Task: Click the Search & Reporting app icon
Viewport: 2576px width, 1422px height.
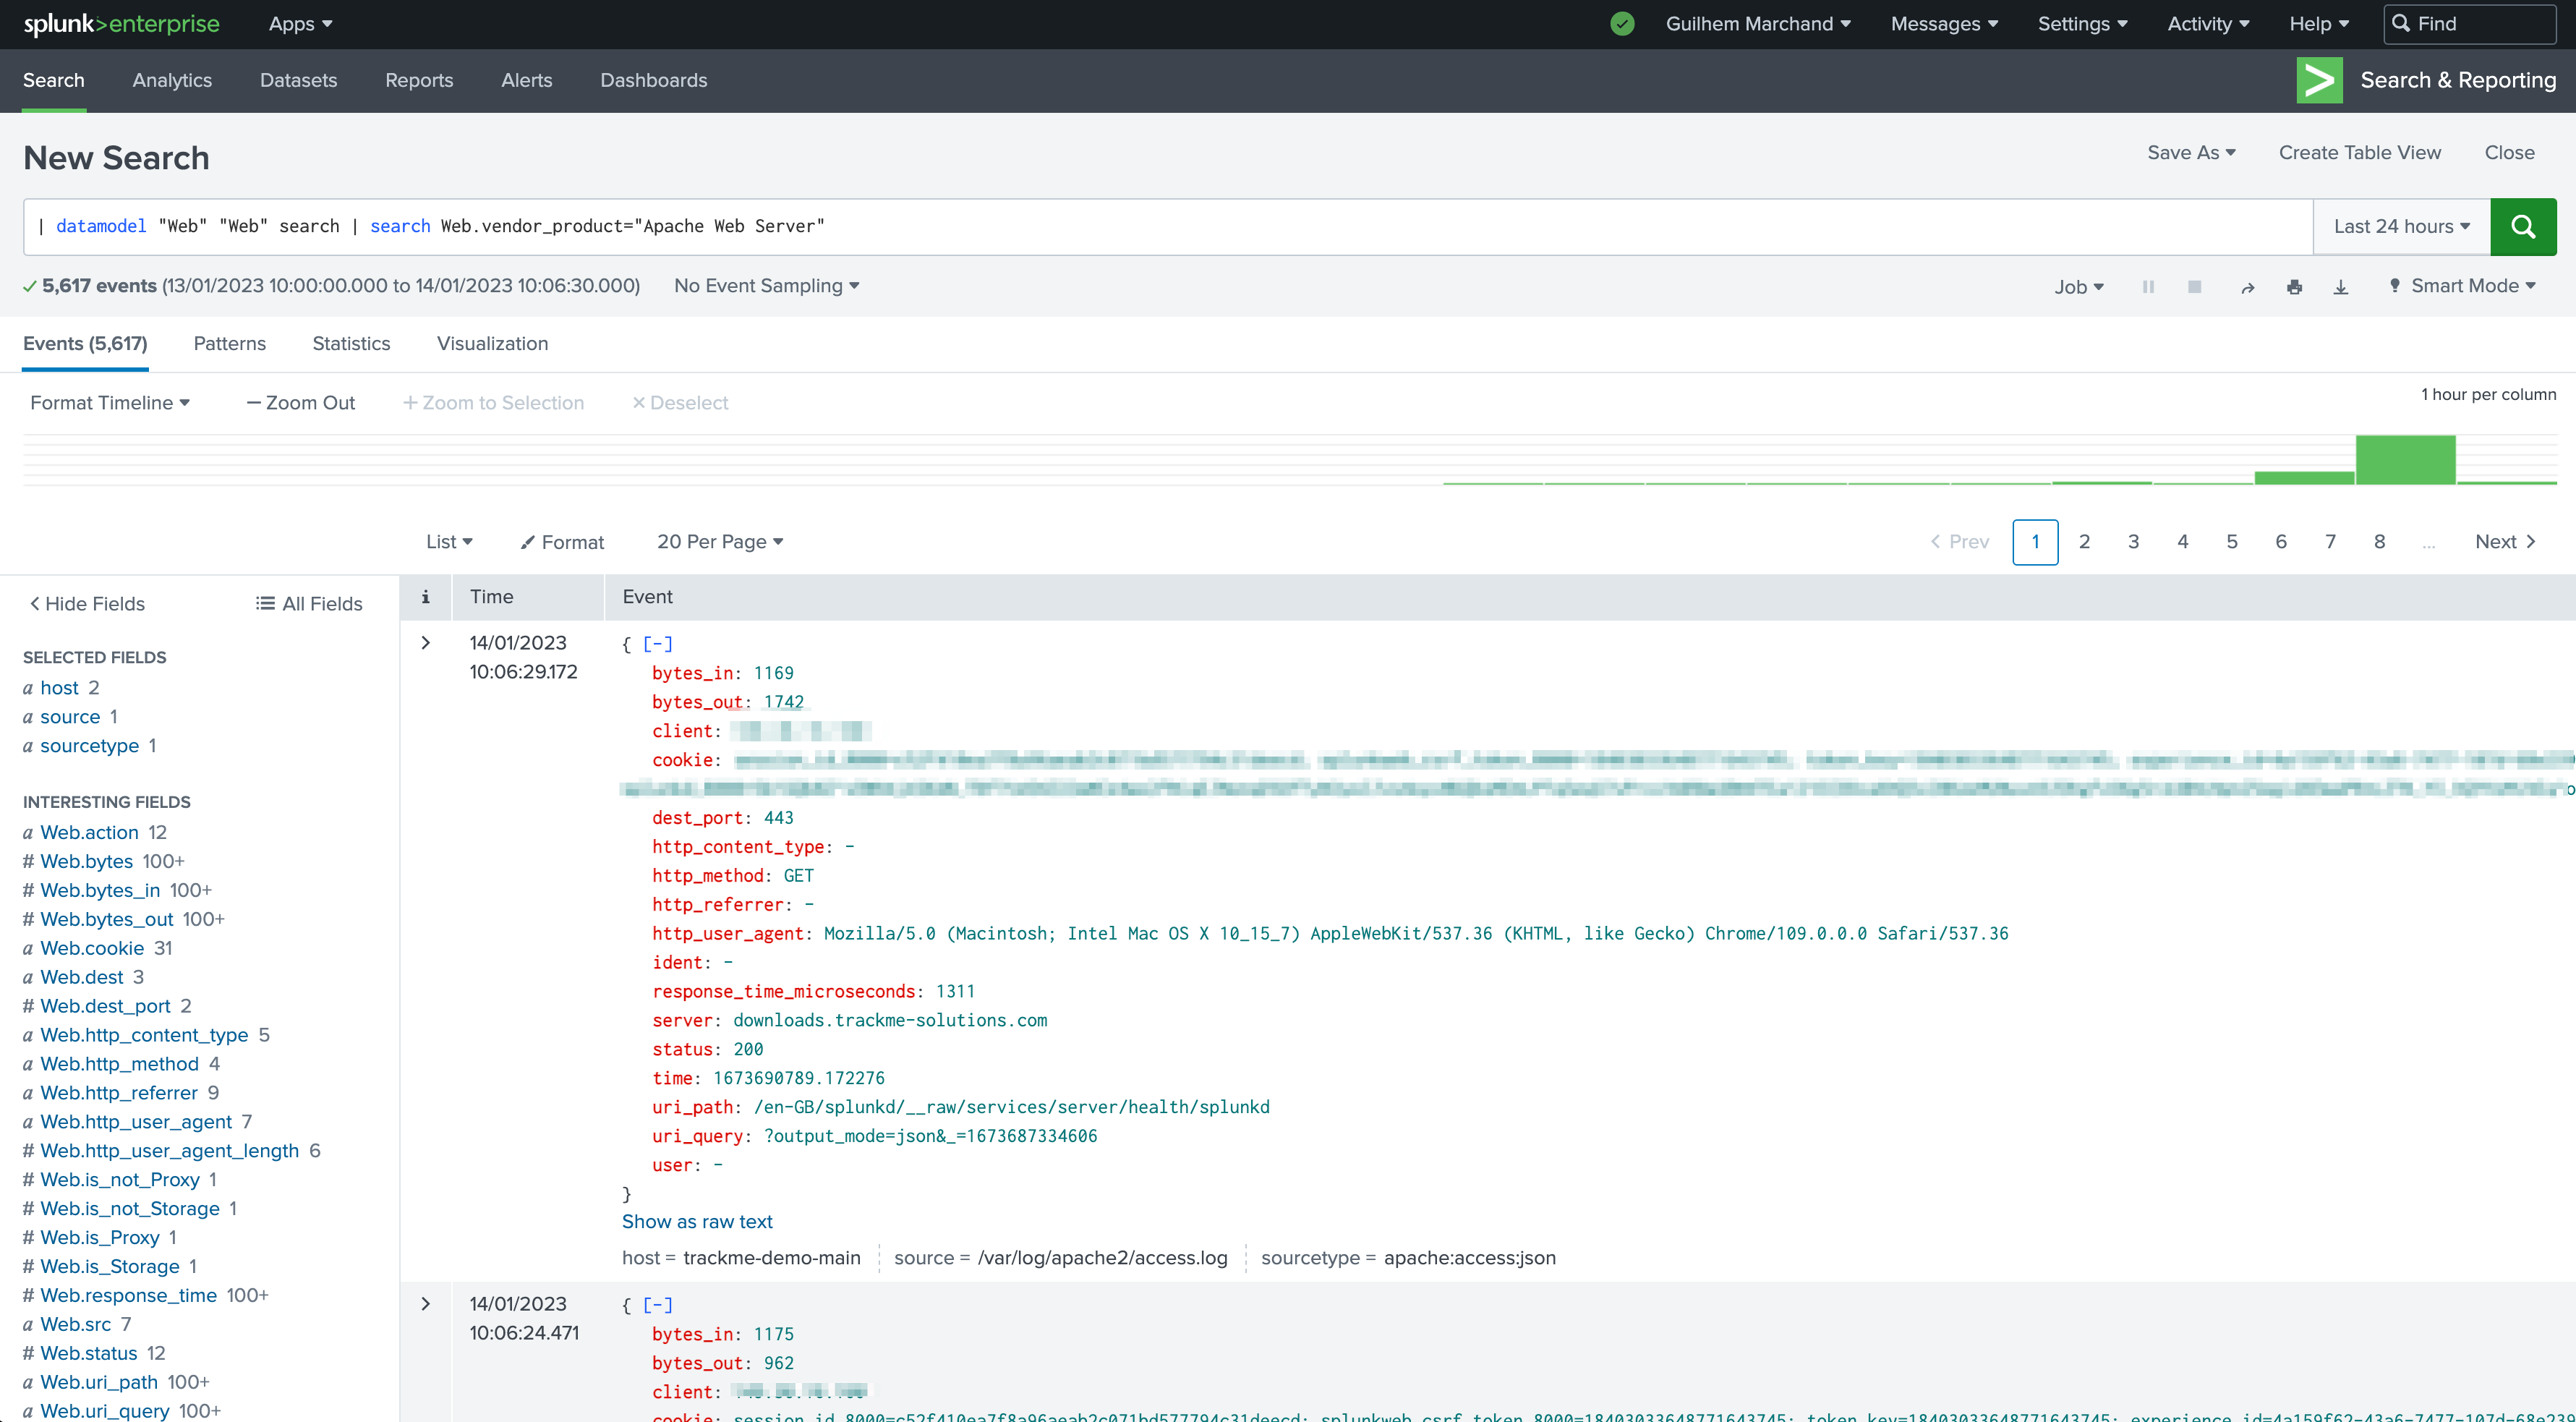Action: (x=2319, y=80)
